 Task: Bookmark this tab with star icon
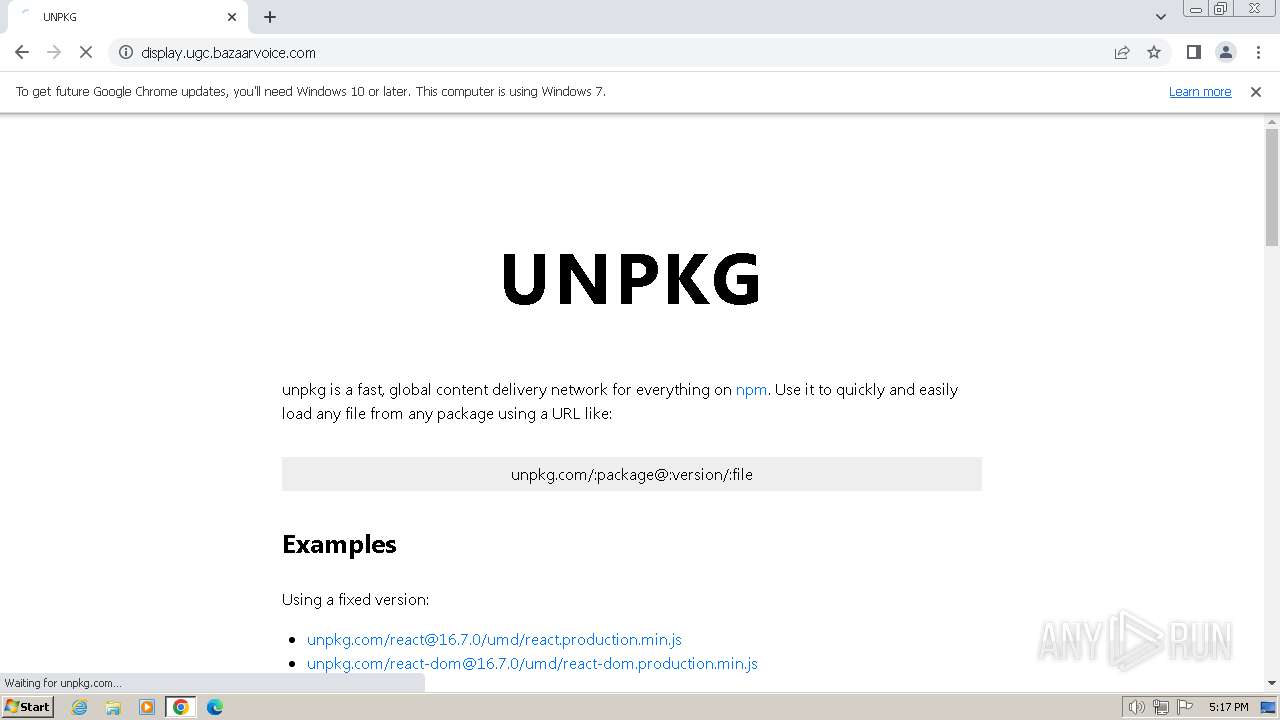pyautogui.click(x=1154, y=52)
